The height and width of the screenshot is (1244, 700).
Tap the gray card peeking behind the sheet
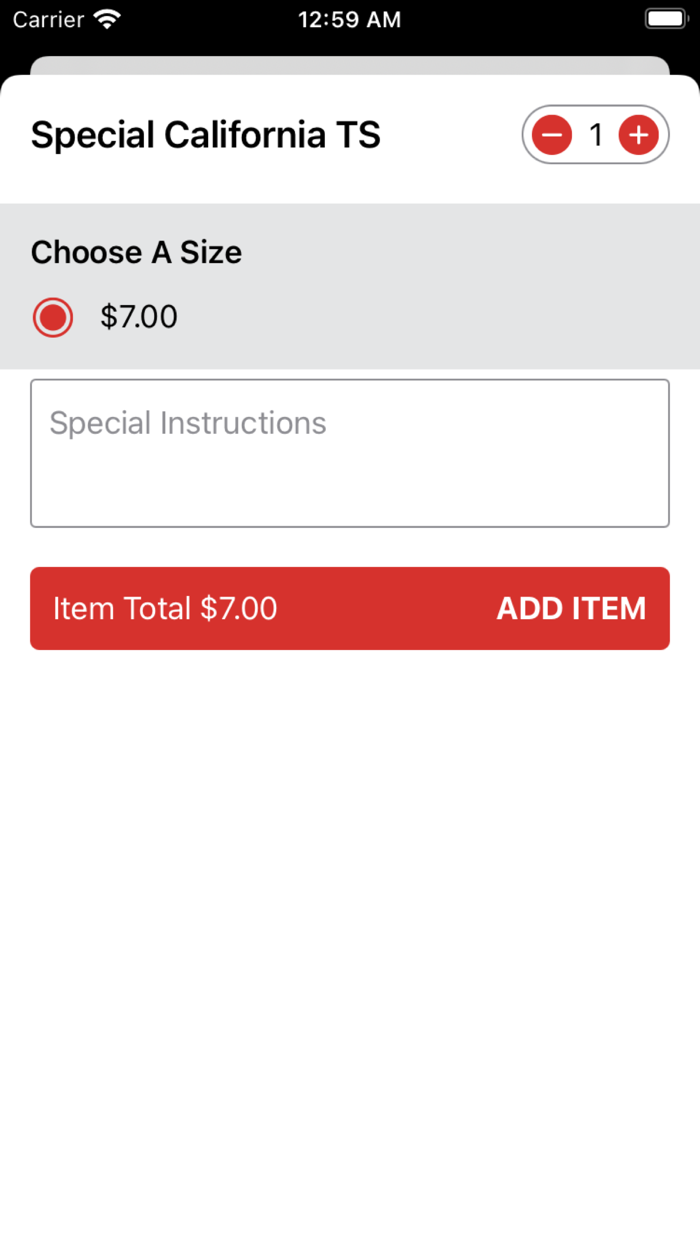[x=350, y=65]
